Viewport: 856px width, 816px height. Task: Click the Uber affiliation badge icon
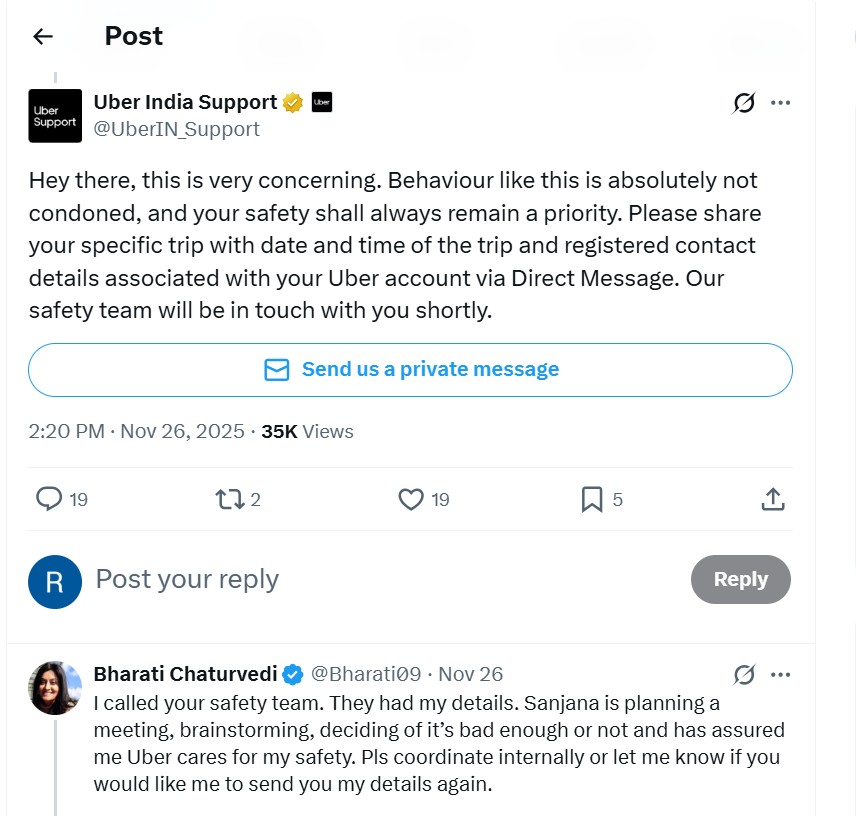[x=321, y=102]
